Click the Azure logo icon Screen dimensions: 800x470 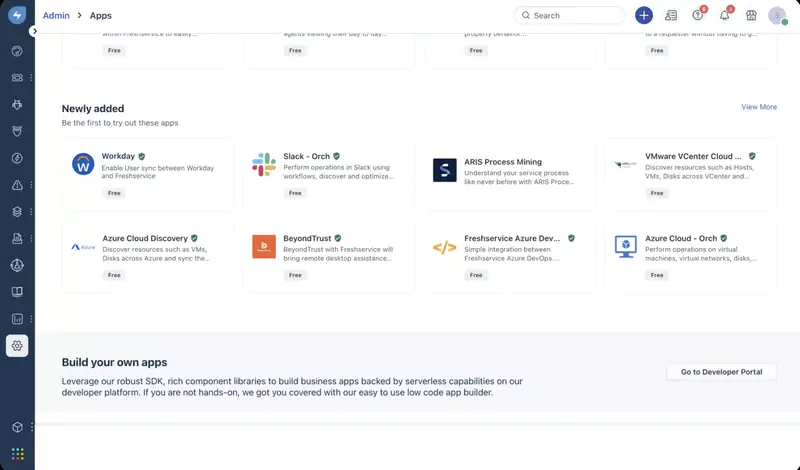click(x=83, y=246)
